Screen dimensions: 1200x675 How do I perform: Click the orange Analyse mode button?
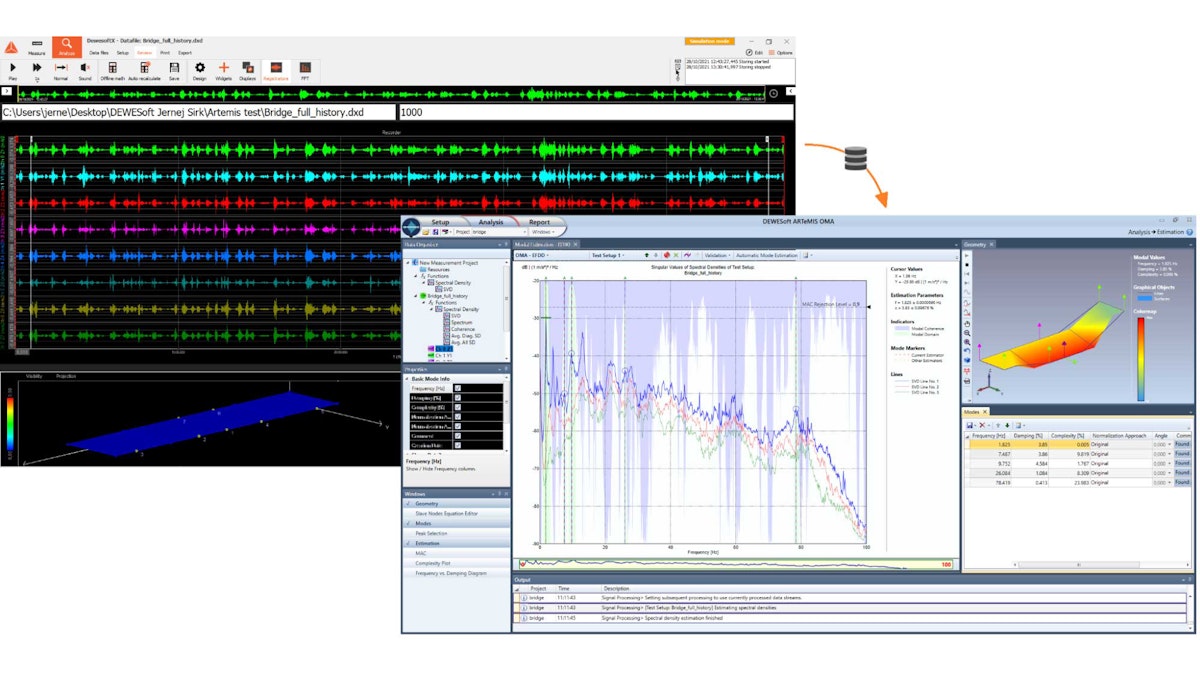point(67,46)
